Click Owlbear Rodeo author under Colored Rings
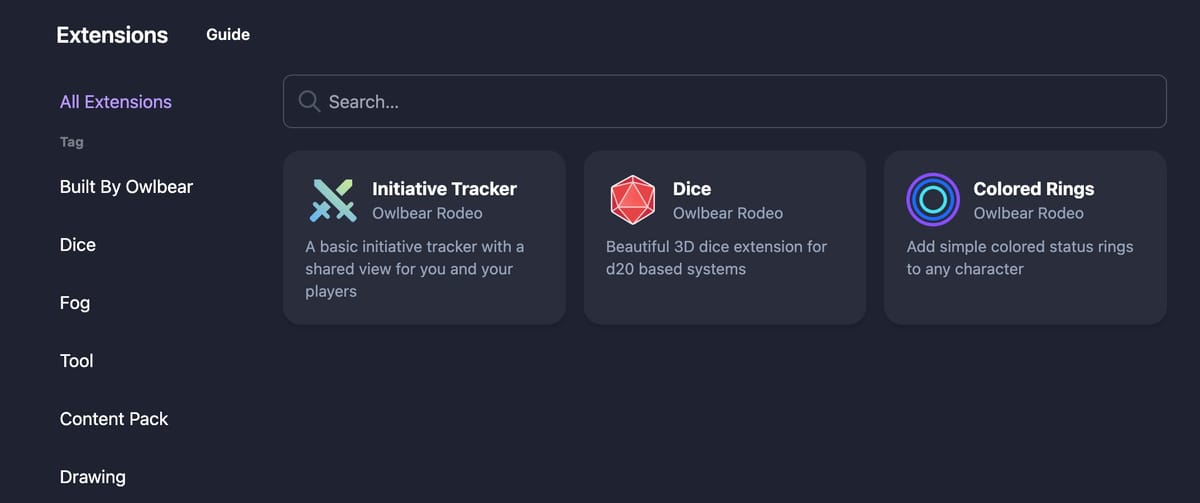 coord(1028,213)
